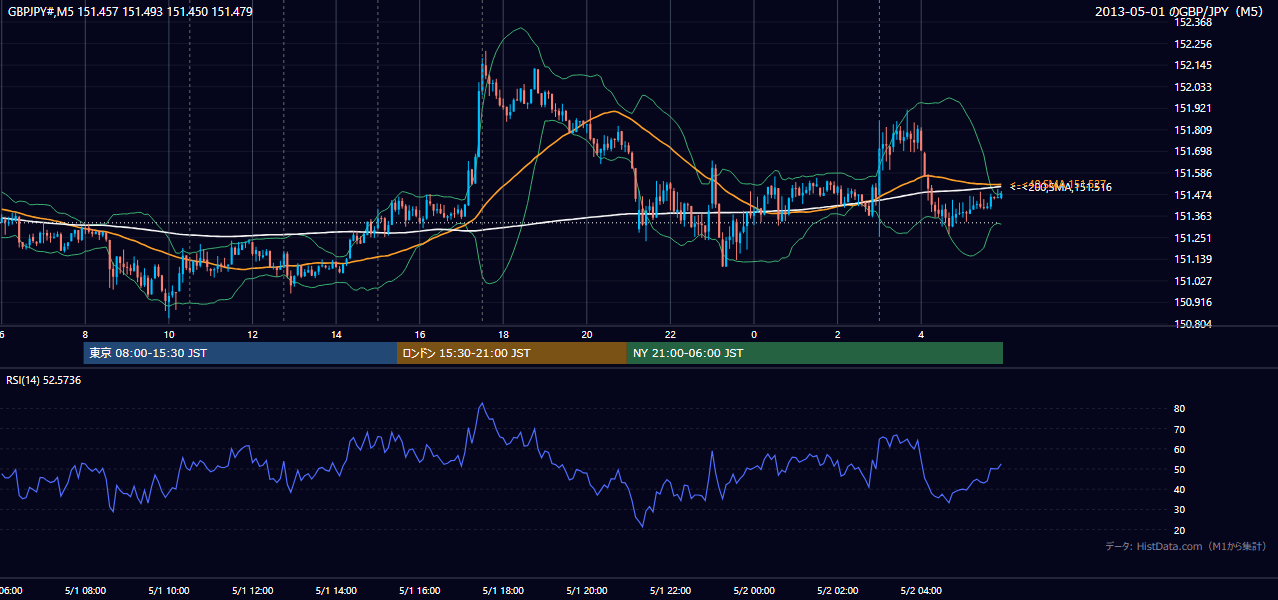The width and height of the screenshot is (1278, 600).
Task: Click price axis label 151.809
Action: pyautogui.click(x=1192, y=130)
